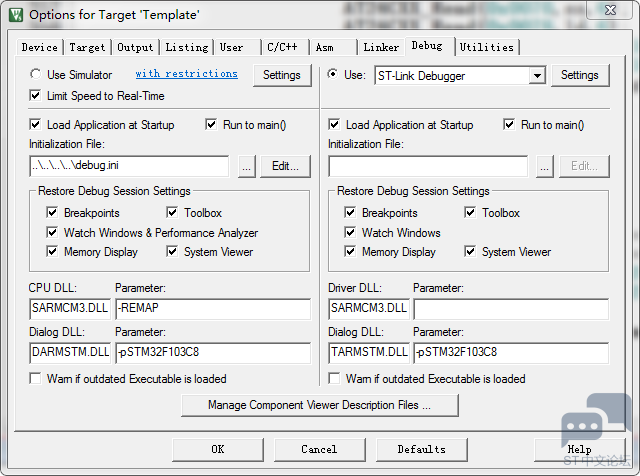This screenshot has height=476, width=640.
Task: Switch to the Utilities tab
Action: coord(486,47)
